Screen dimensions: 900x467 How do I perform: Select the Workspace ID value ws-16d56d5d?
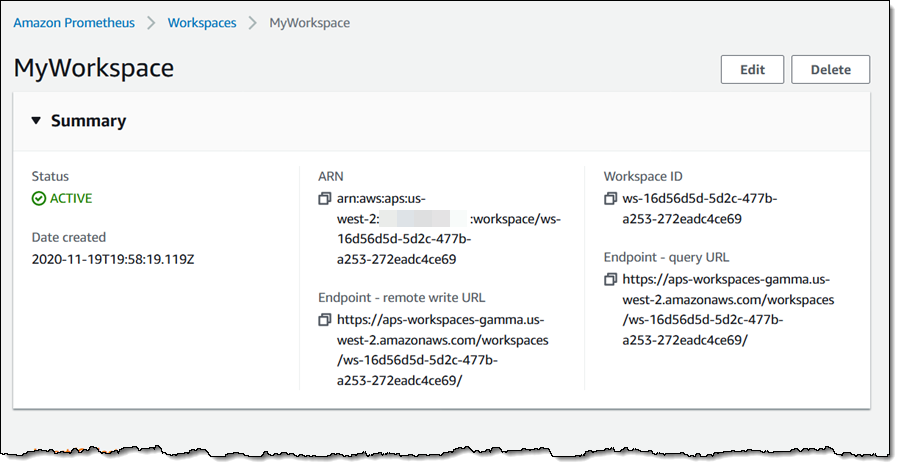pyautogui.click(x=700, y=208)
